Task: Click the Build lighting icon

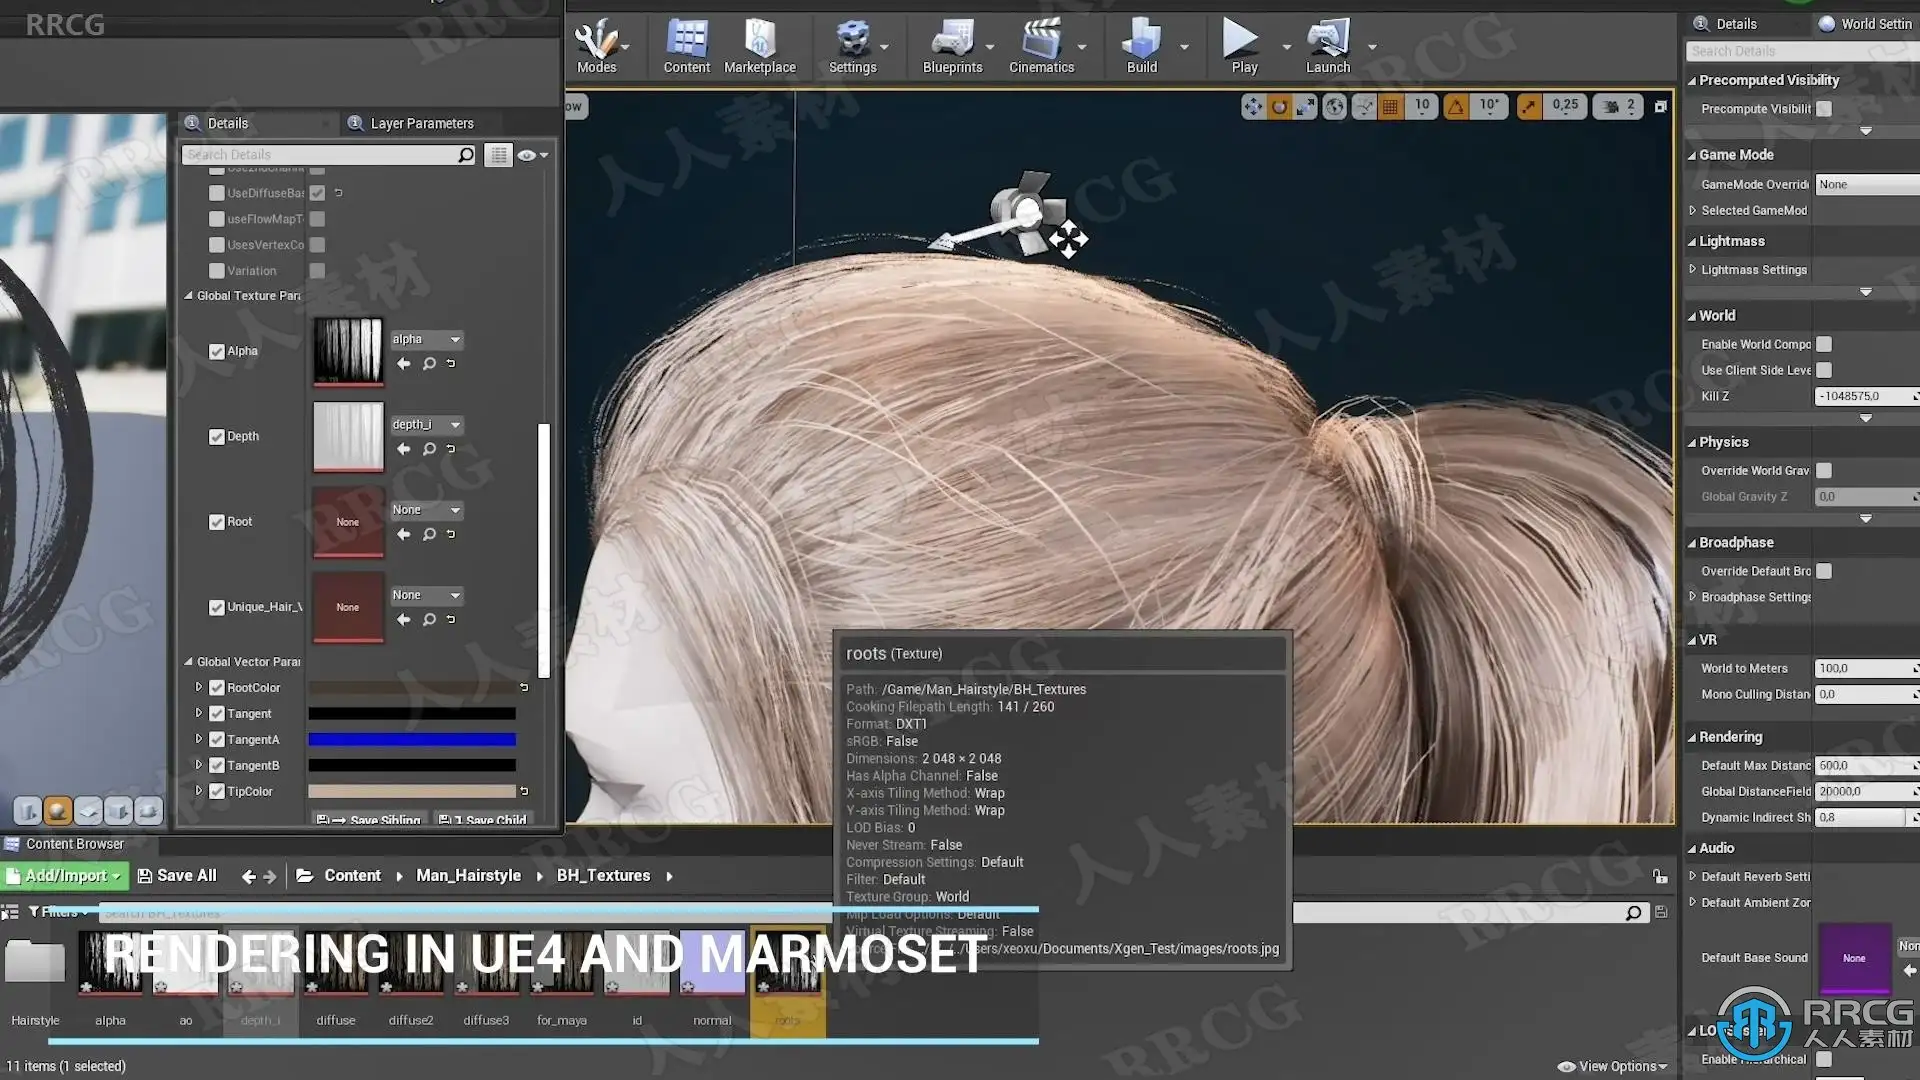Action: pos(1141,45)
